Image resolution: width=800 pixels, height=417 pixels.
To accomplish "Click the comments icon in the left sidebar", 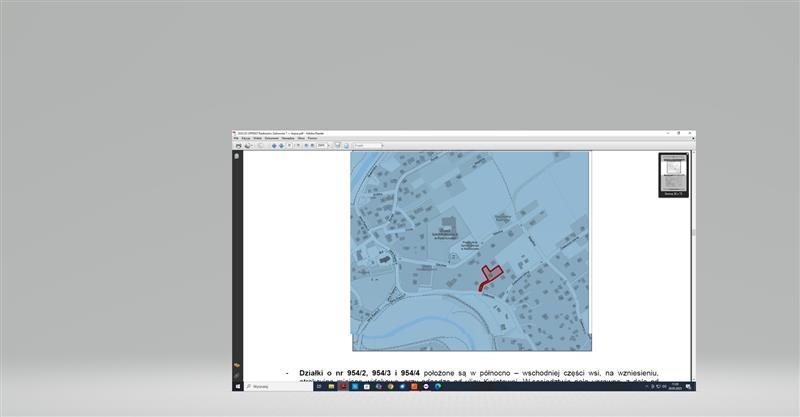I will (x=237, y=365).
